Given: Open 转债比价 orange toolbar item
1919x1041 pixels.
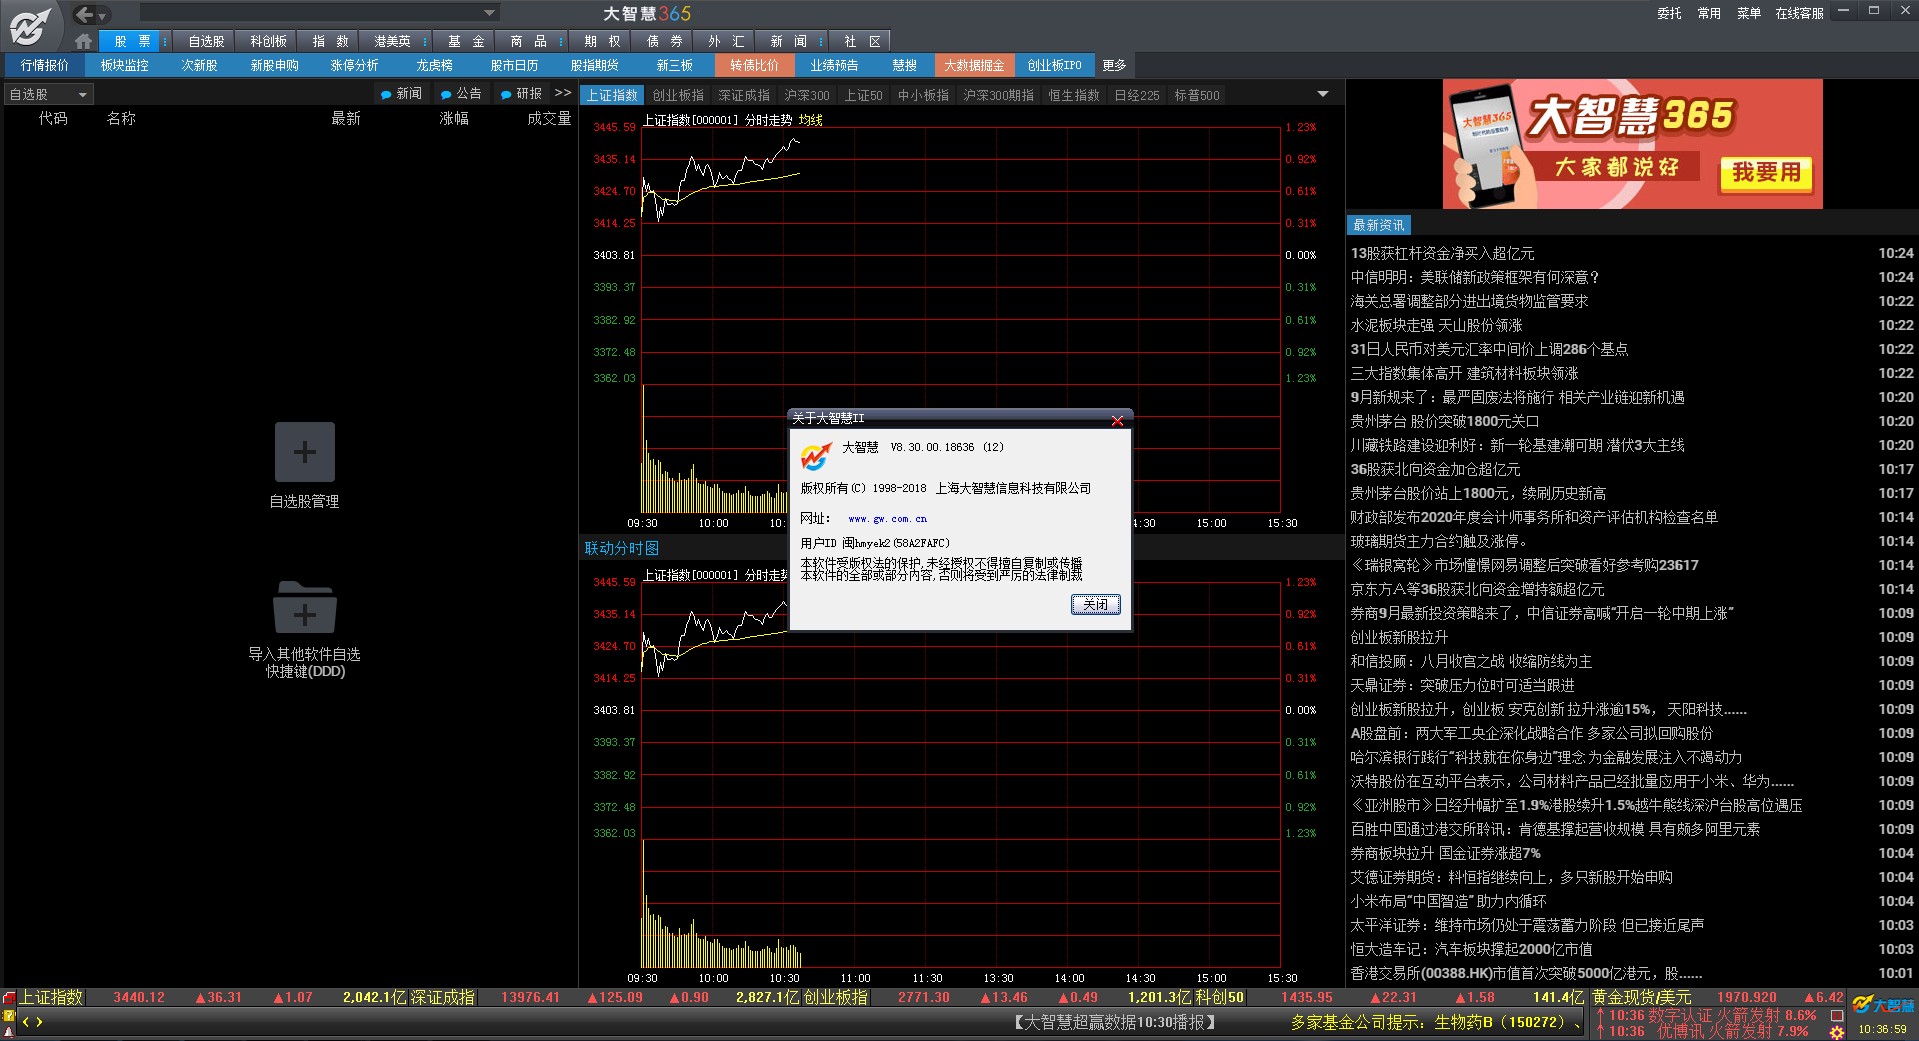Looking at the screenshot, I should pyautogui.click(x=754, y=65).
